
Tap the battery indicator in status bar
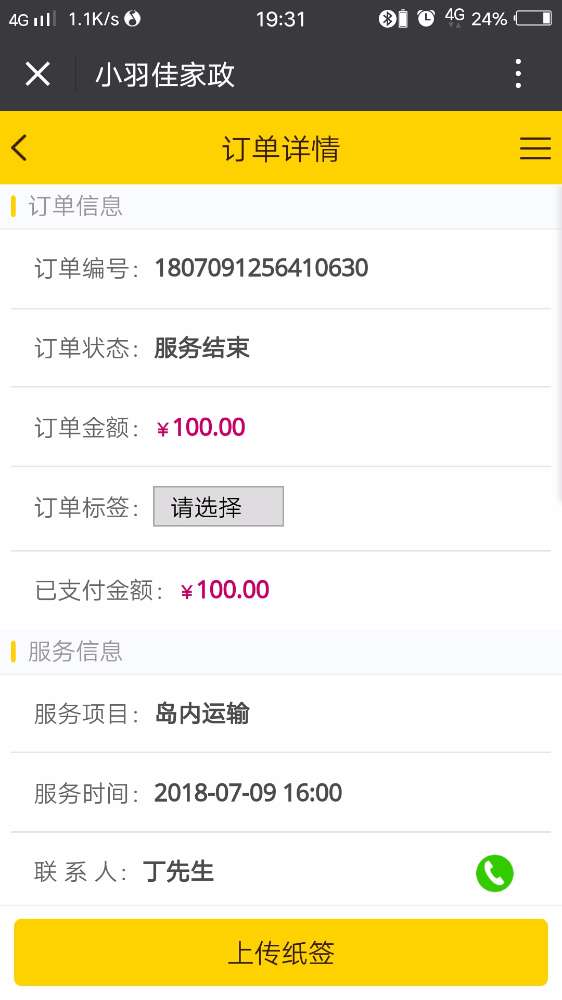tap(535, 18)
